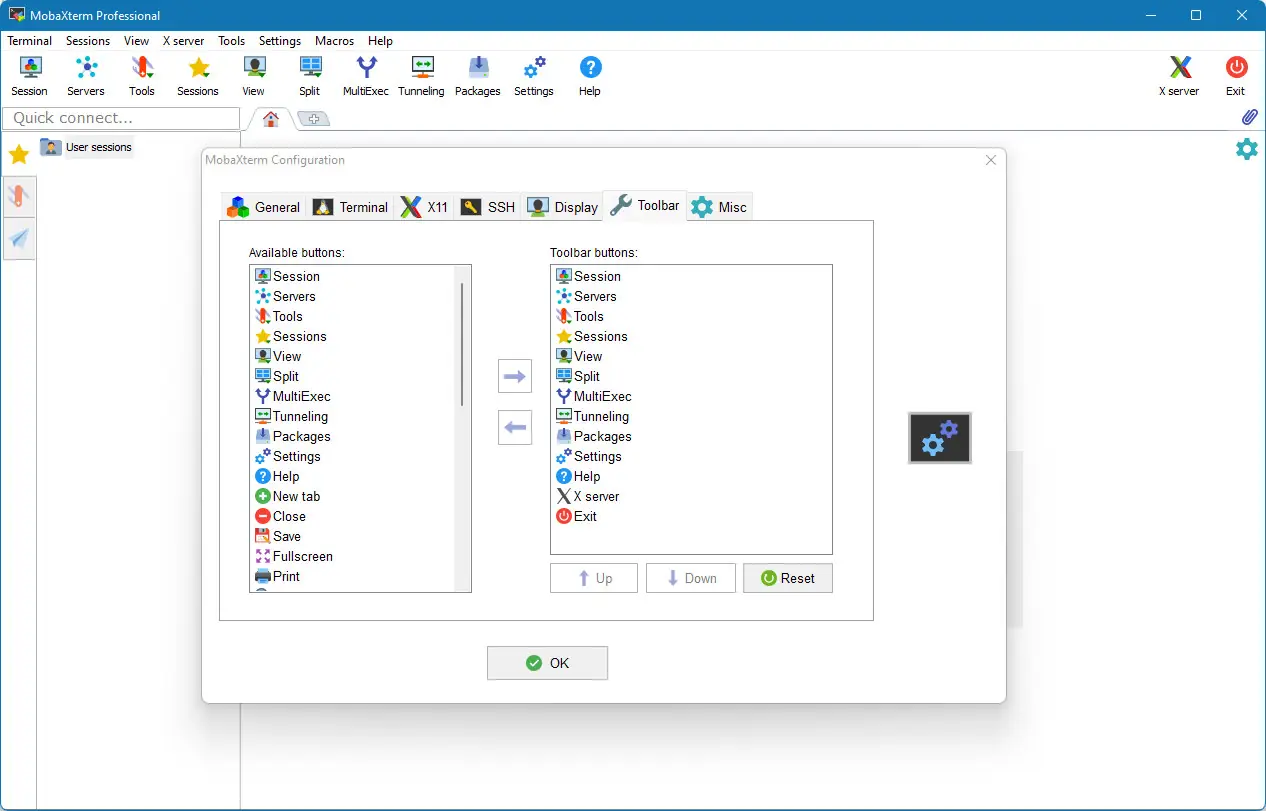Viewport: 1266px width, 811px height.
Task: Open Session from the main toolbar
Action: click(x=29, y=76)
